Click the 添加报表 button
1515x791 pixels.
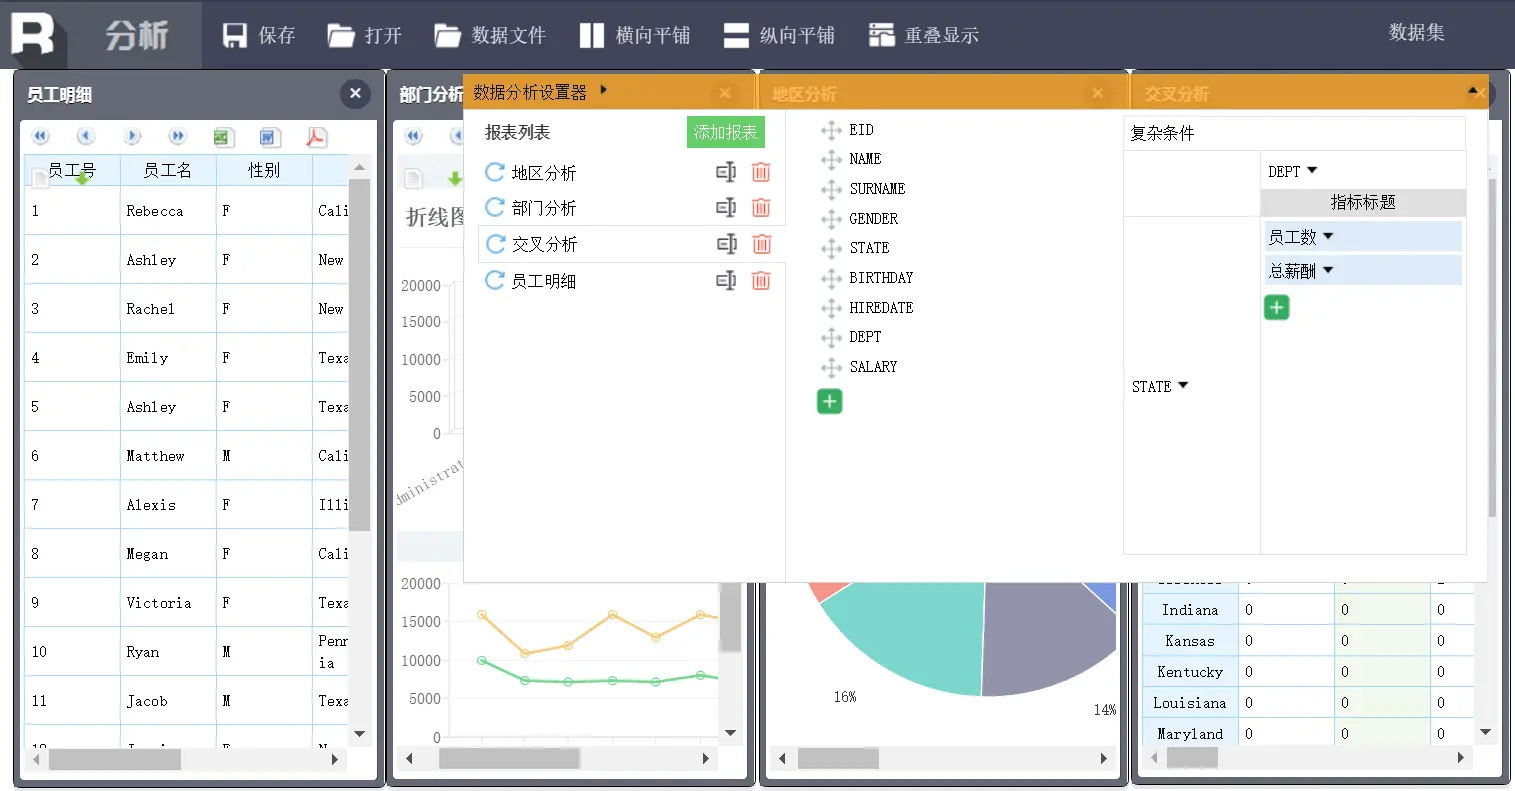click(x=725, y=131)
